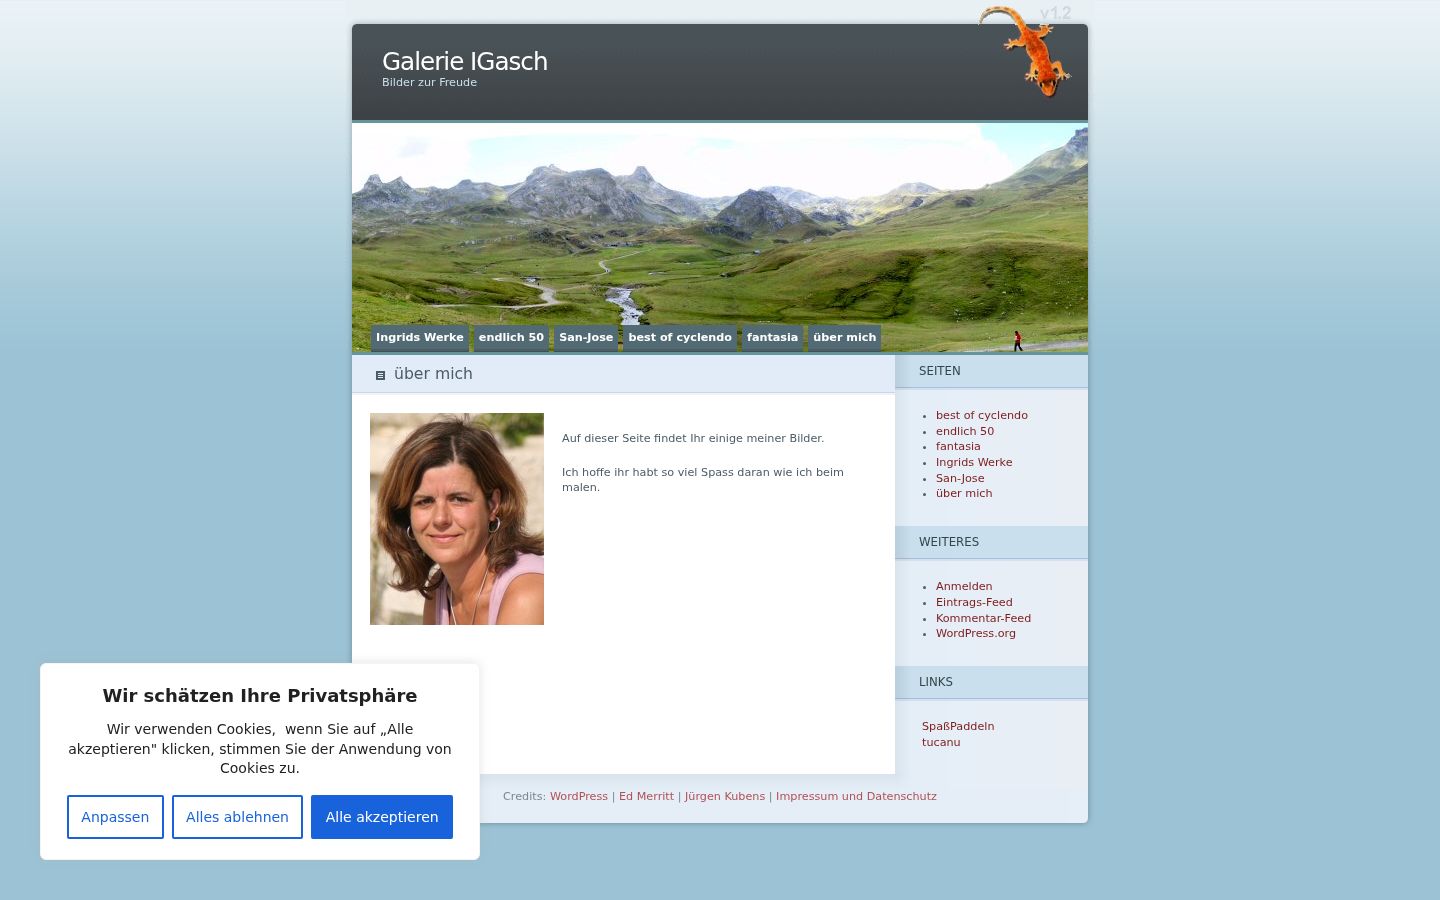Click the orange gecko logo icon

click(1024, 51)
